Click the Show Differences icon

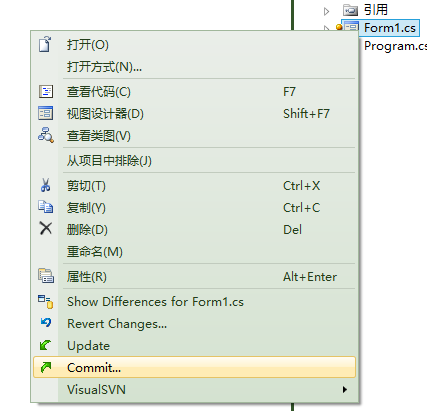coord(46,301)
